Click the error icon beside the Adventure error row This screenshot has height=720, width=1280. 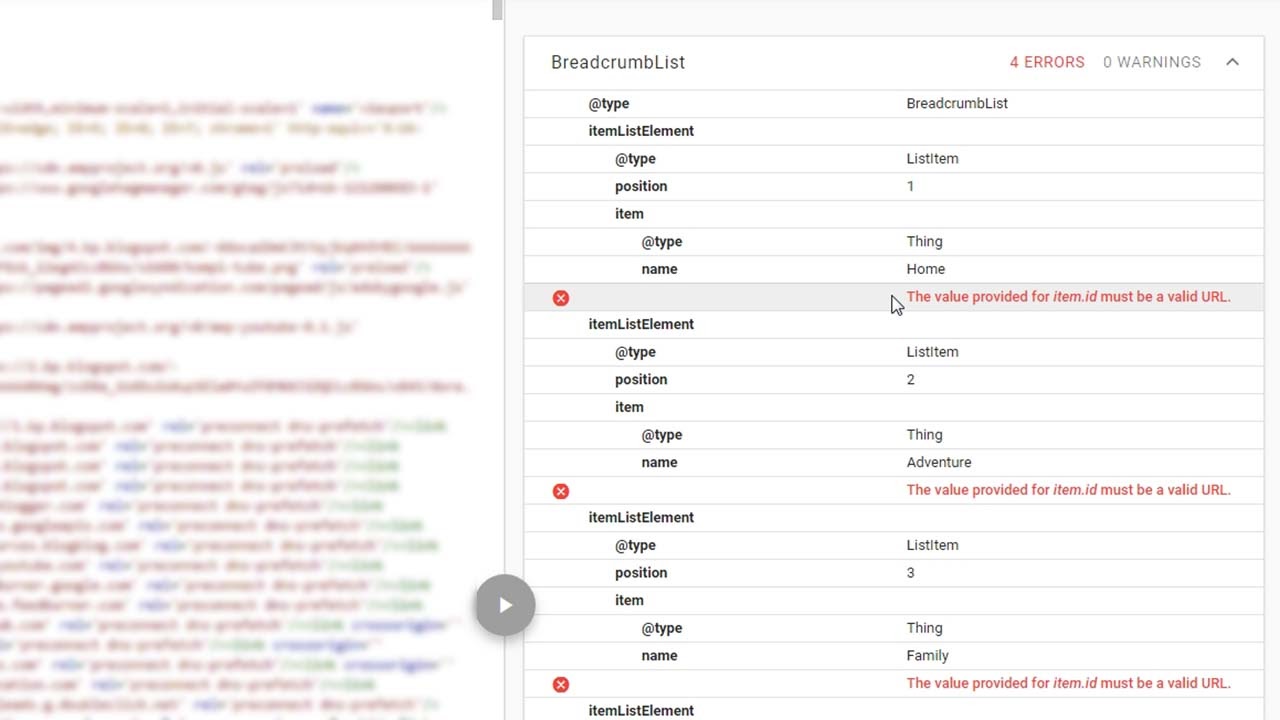(561, 491)
